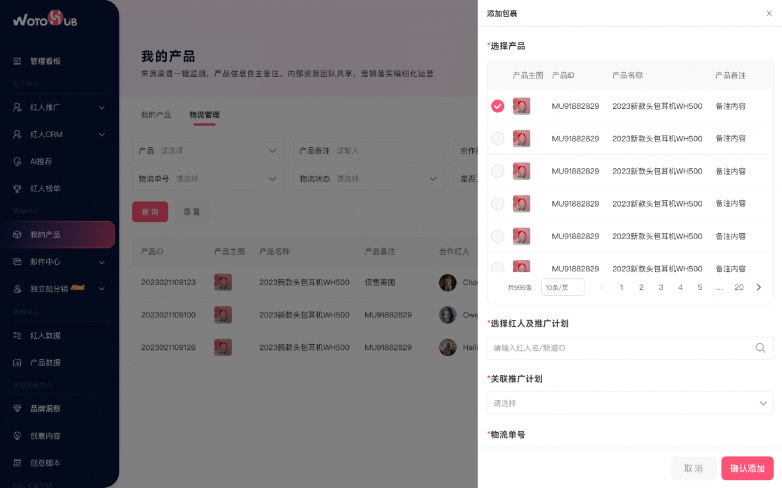782x488 pixels.
Task: Click the pagination ellipsis to jump pages
Action: [x=719, y=287]
